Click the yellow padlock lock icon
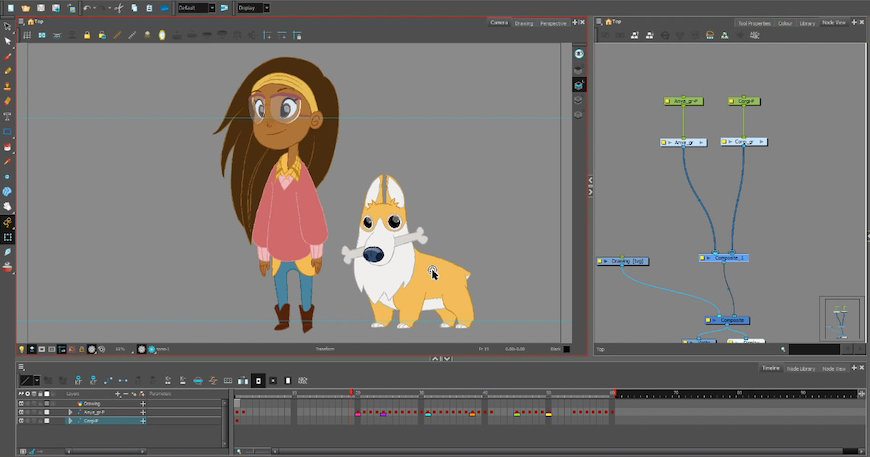Screen dimensions: 870x457 (87, 35)
